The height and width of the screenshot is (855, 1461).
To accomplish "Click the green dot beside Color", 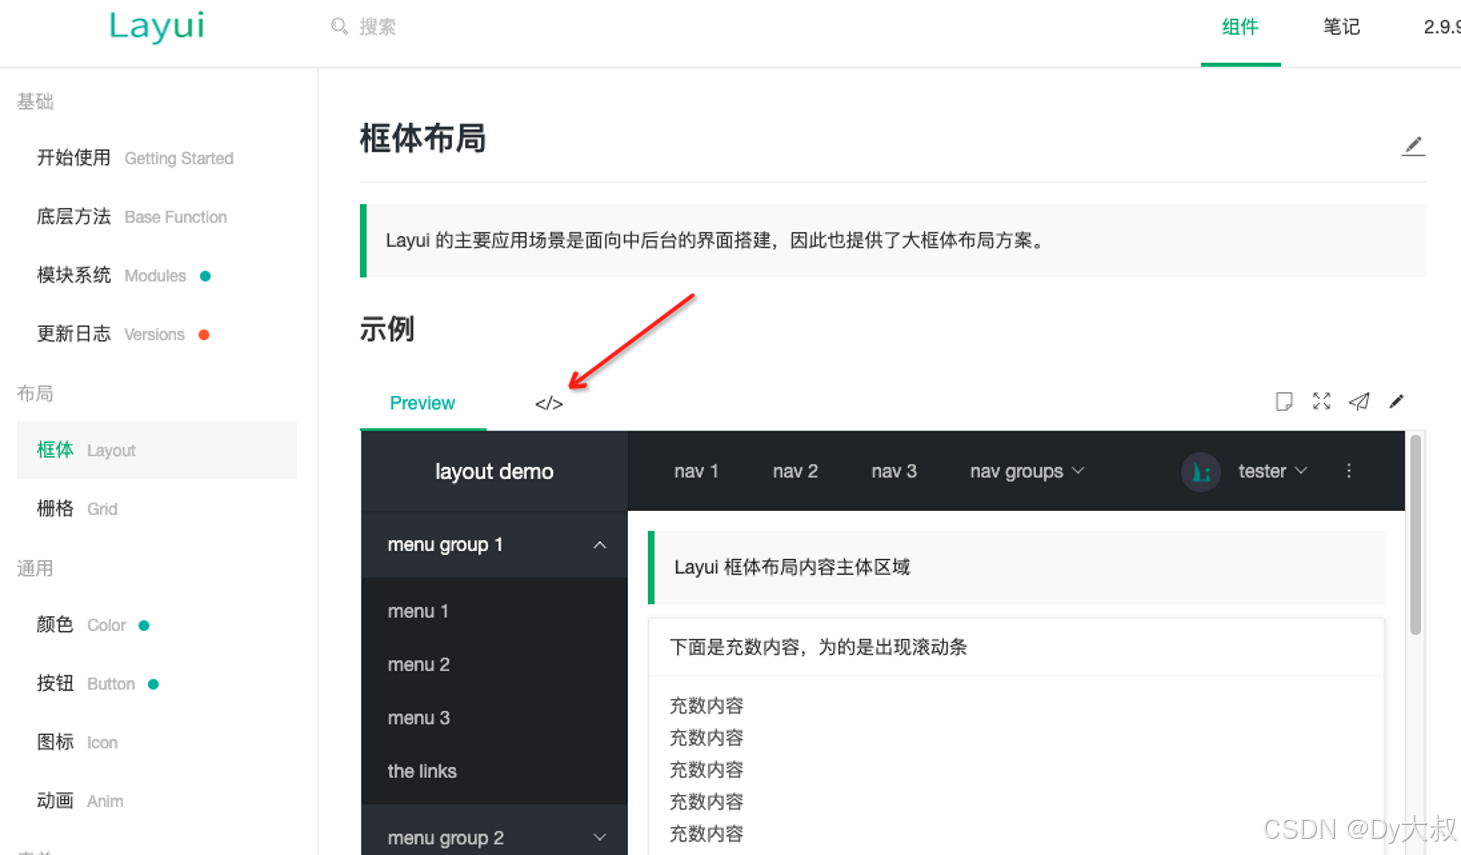I will (144, 625).
